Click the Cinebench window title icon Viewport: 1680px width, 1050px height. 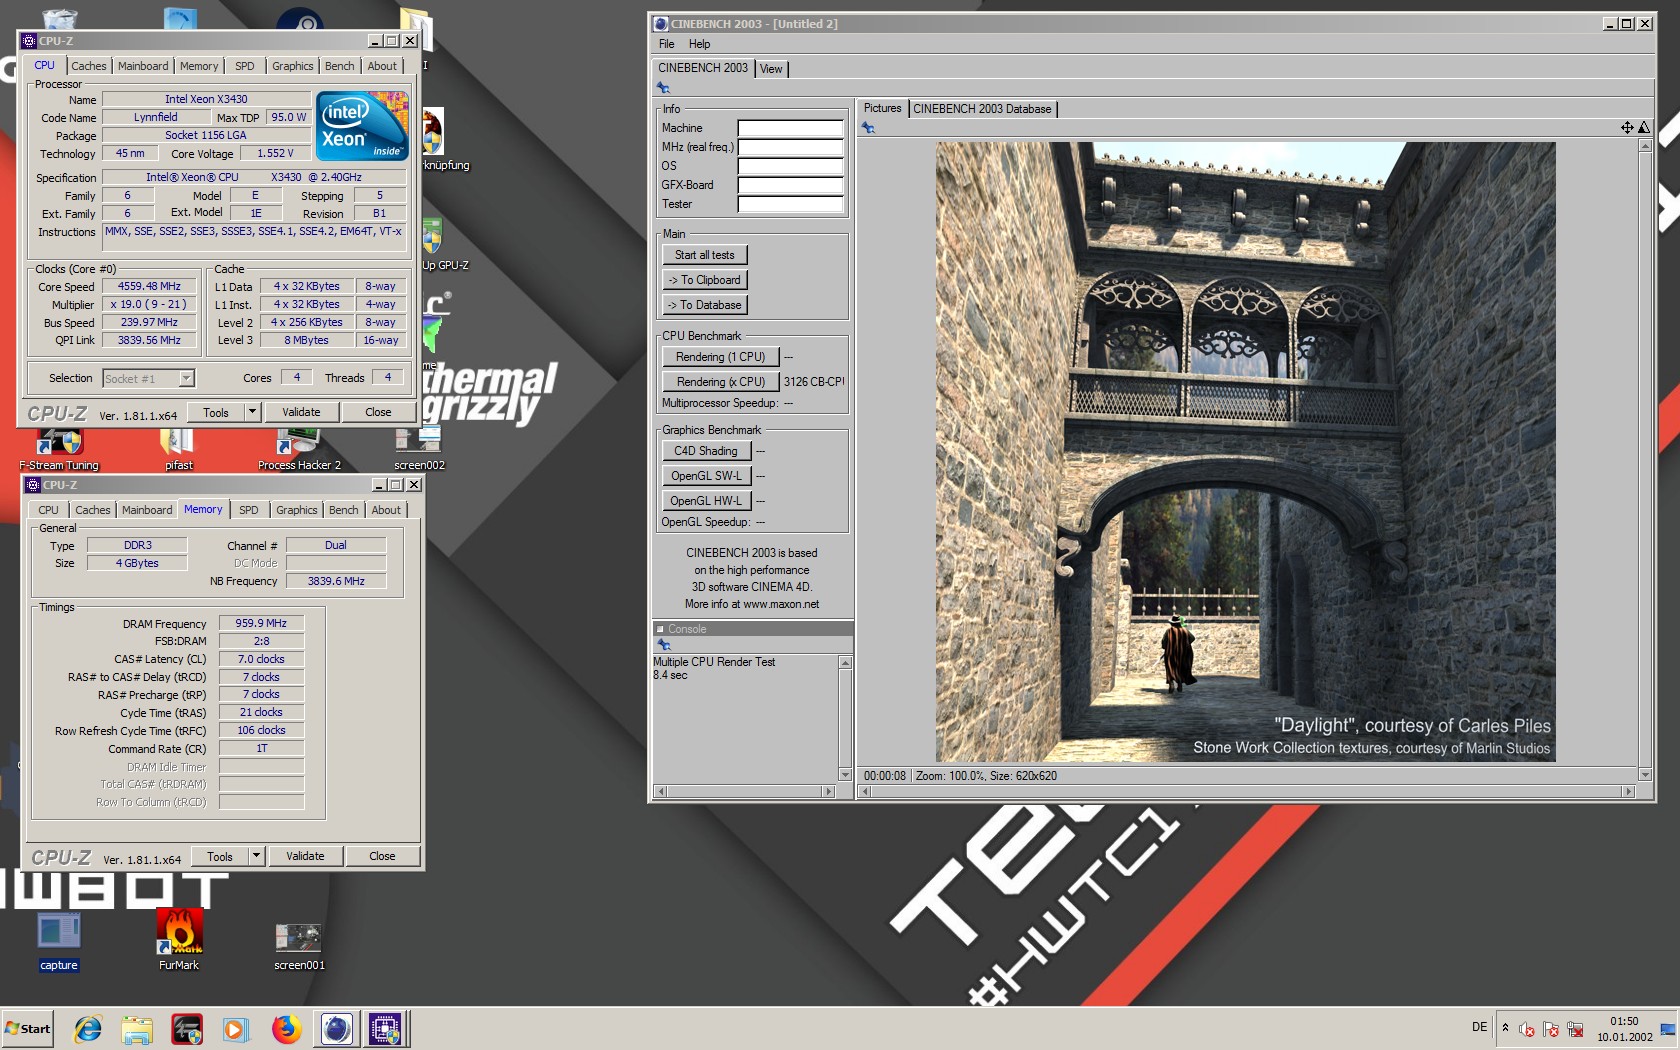coord(660,23)
